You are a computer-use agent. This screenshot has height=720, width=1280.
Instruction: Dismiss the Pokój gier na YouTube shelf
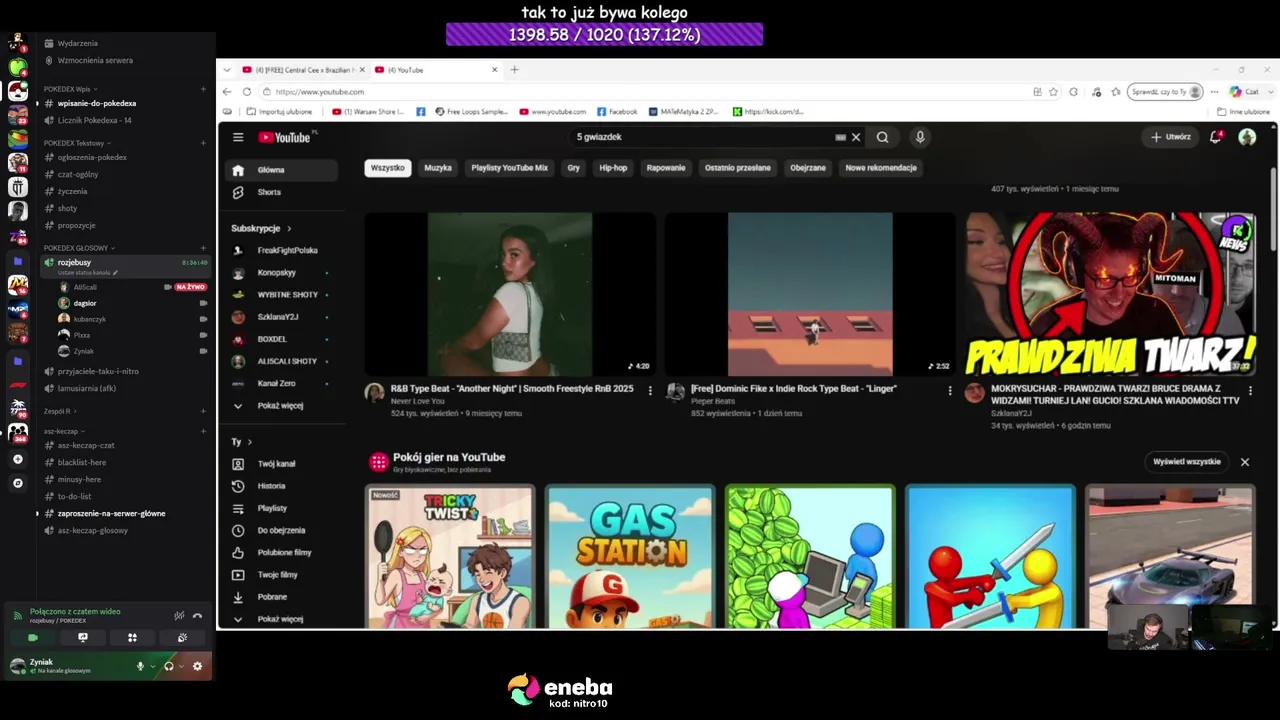click(x=1245, y=462)
